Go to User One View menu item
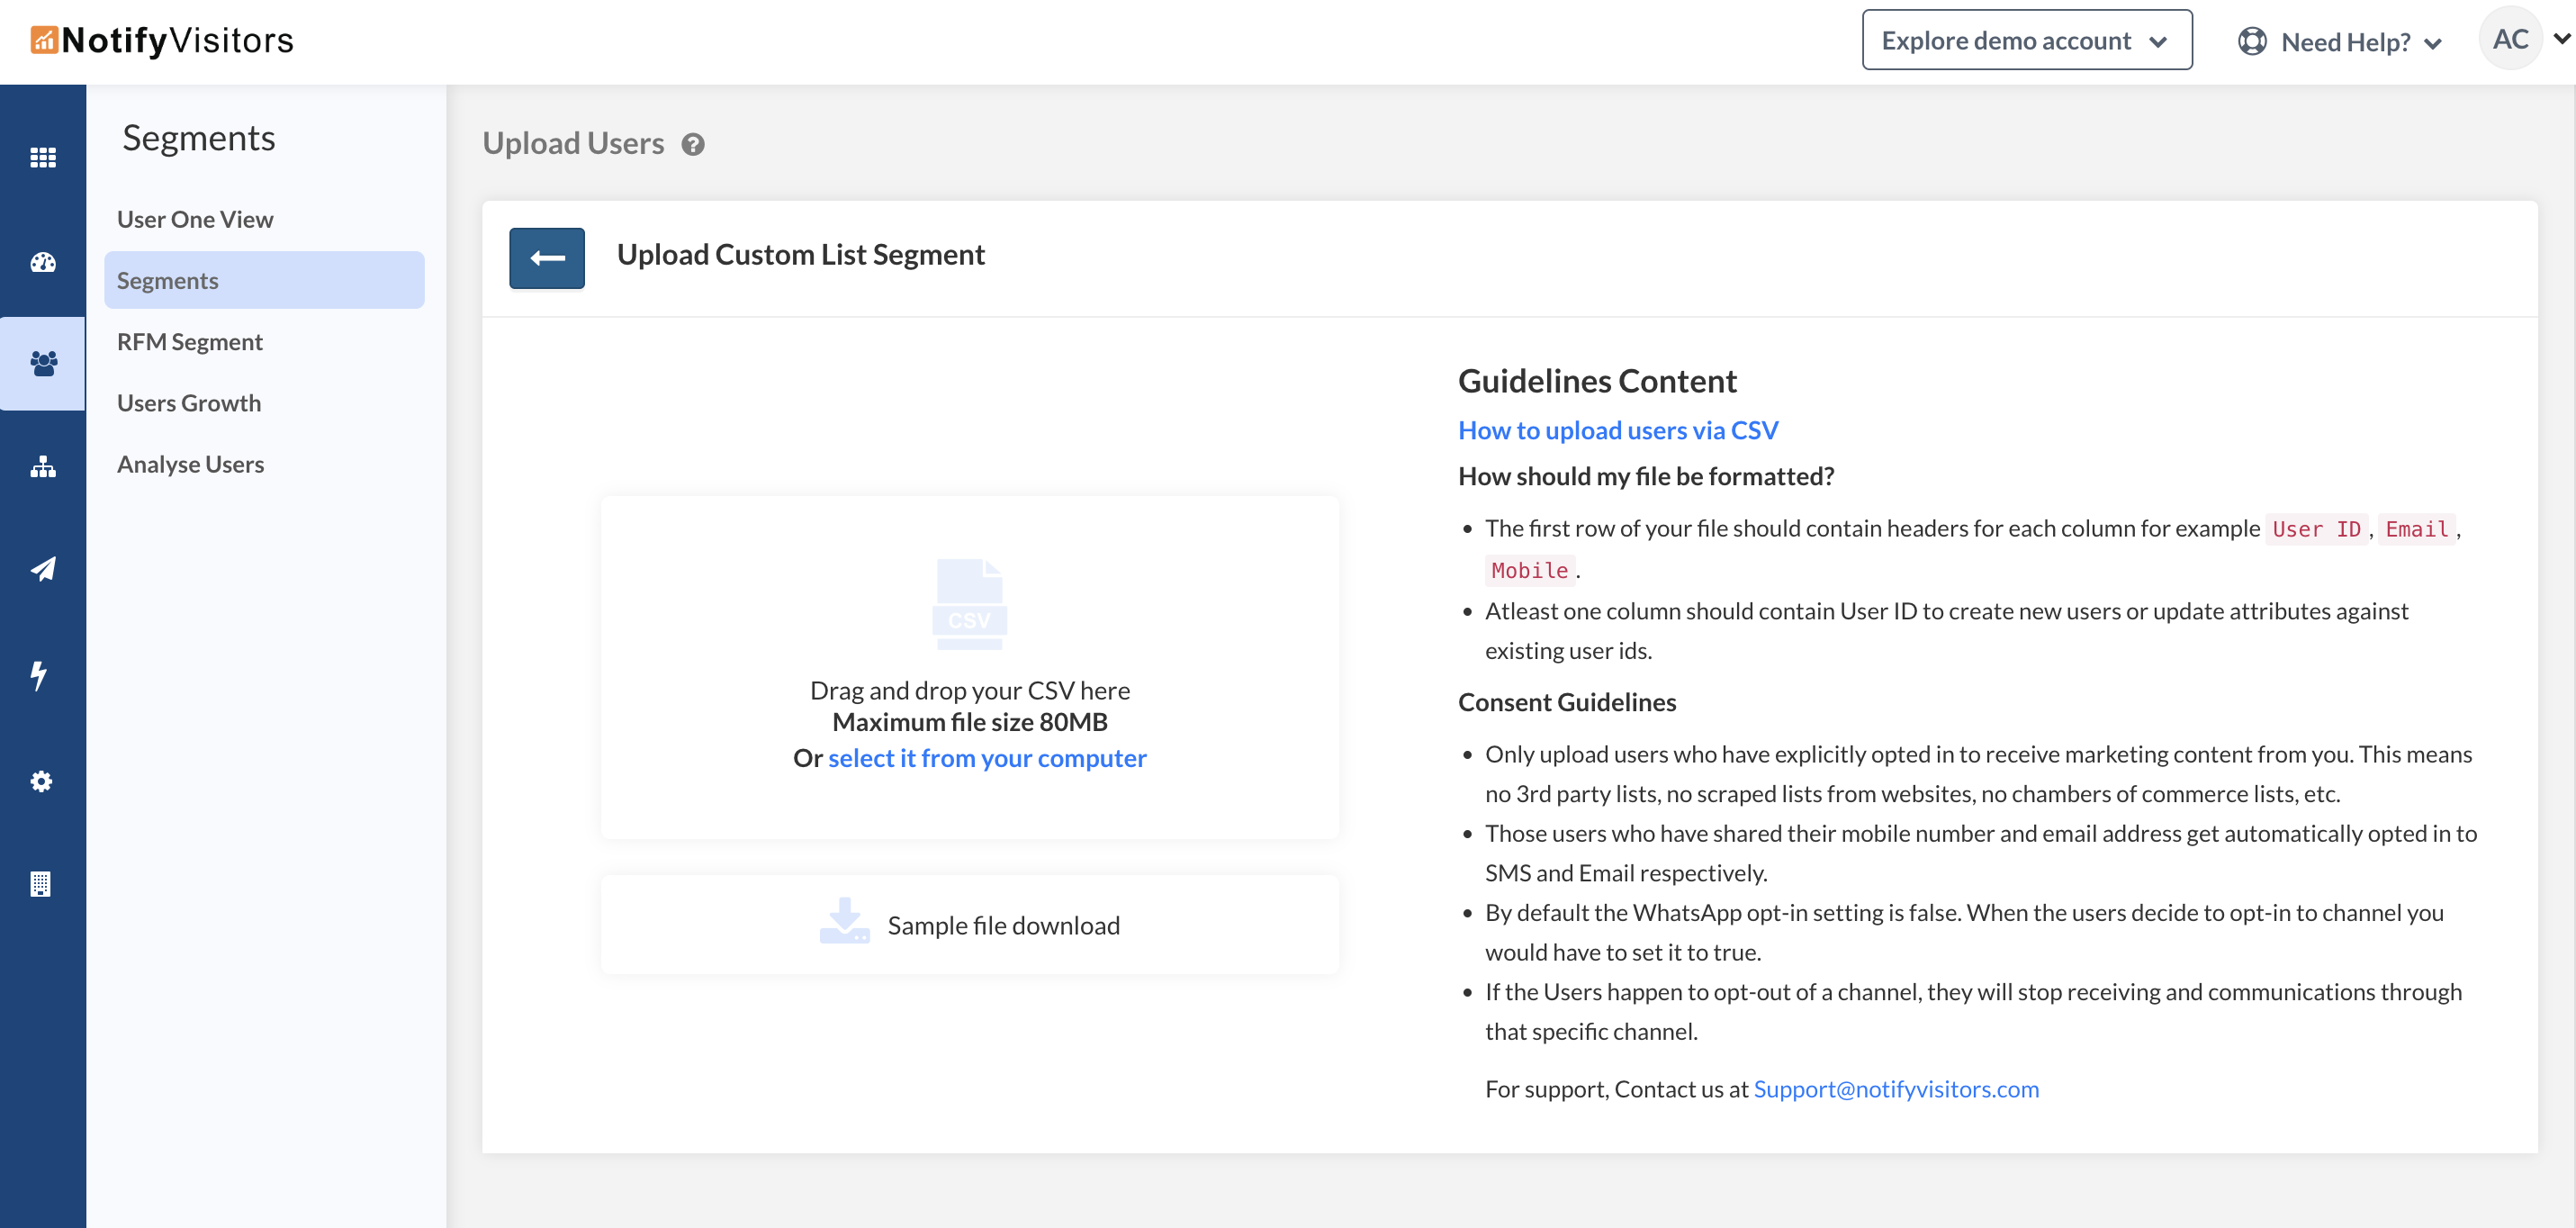 click(195, 219)
